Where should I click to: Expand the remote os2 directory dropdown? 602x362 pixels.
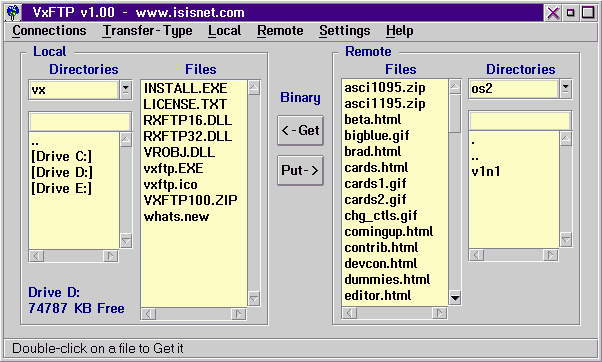tap(565, 89)
